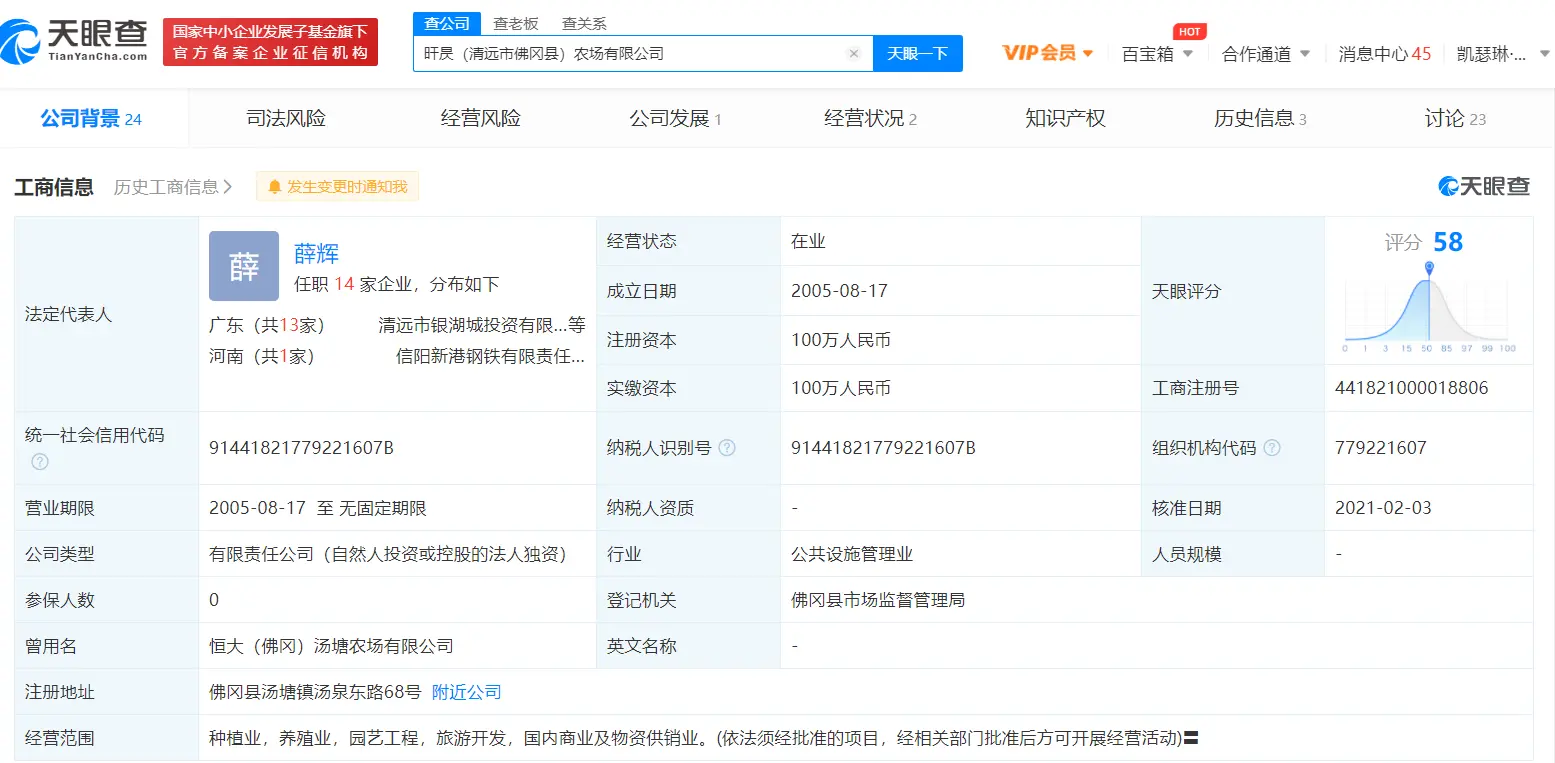Expand the VIP会员 dropdown
This screenshot has width=1555, height=763.
(1048, 53)
